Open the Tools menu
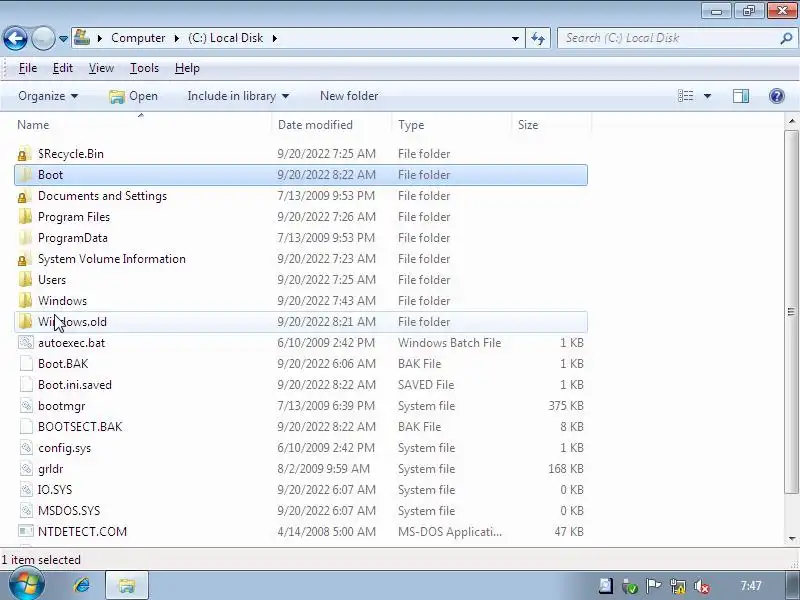Image resolution: width=800 pixels, height=600 pixels. pyautogui.click(x=144, y=68)
